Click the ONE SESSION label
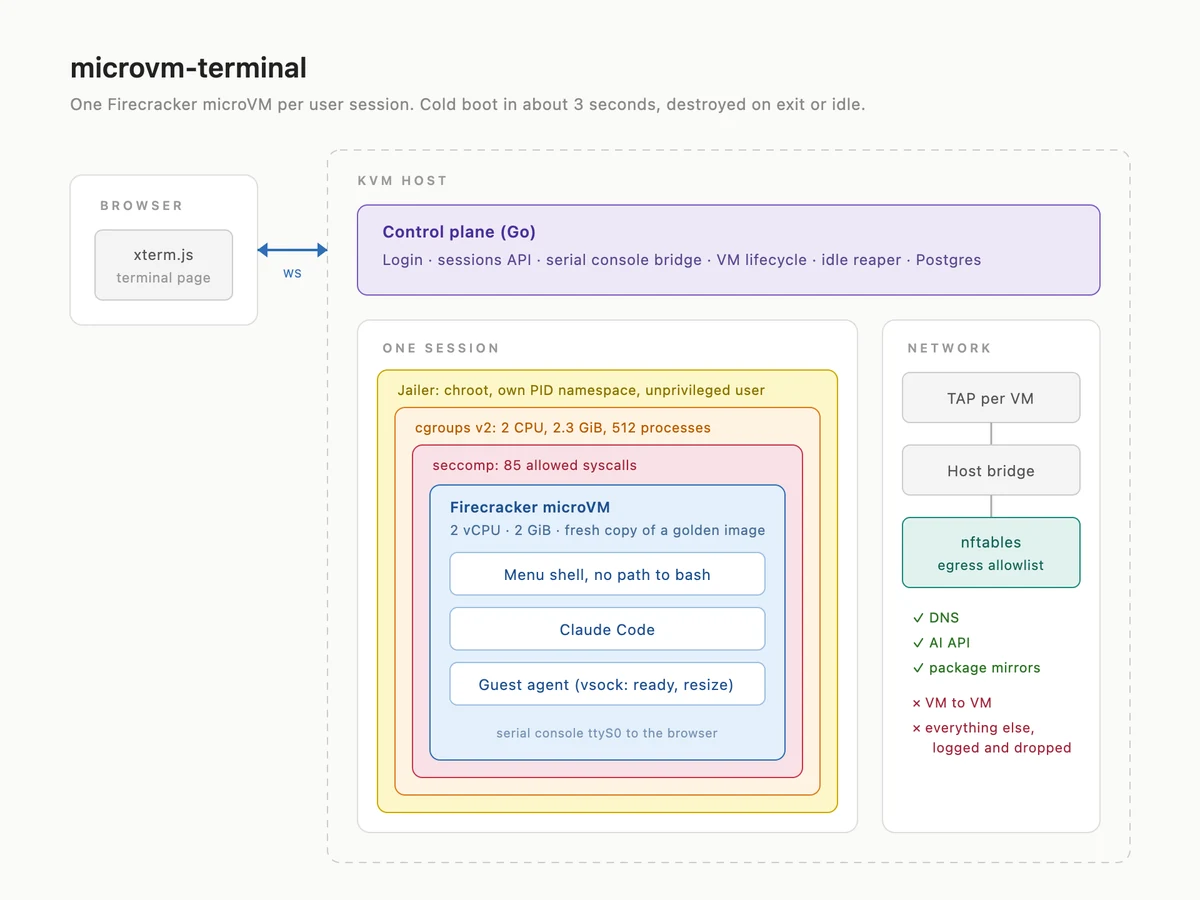Image resolution: width=1200 pixels, height=900 pixels. click(x=441, y=348)
